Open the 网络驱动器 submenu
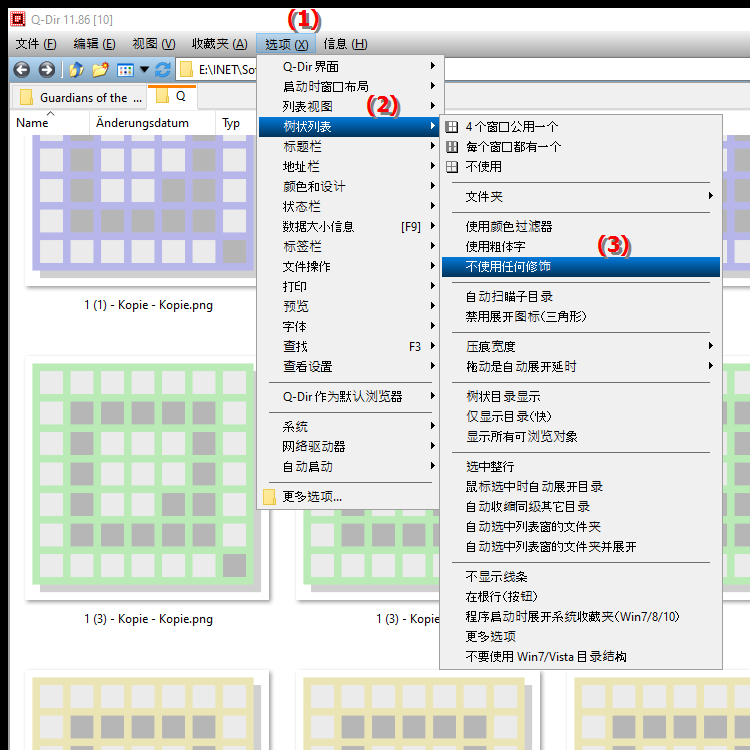The image size is (750, 750). point(348,447)
